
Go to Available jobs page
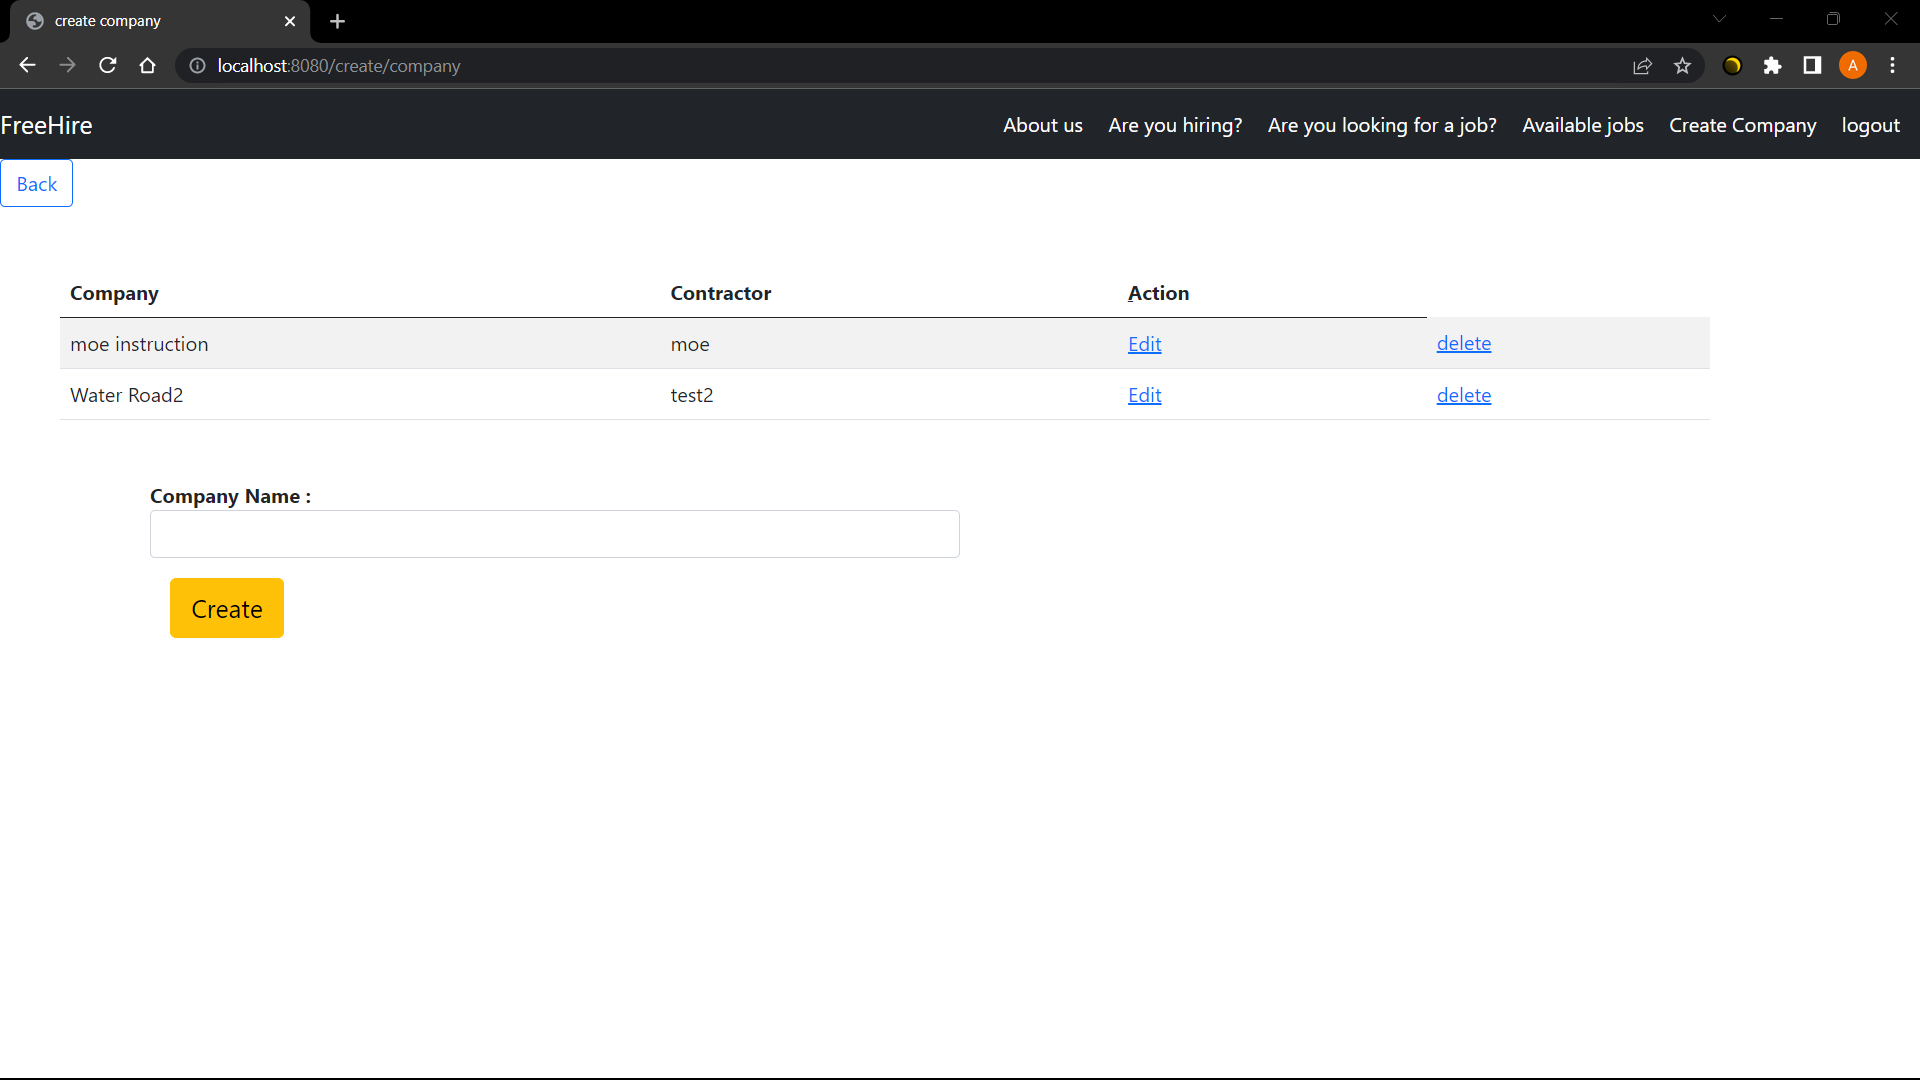(1582, 125)
